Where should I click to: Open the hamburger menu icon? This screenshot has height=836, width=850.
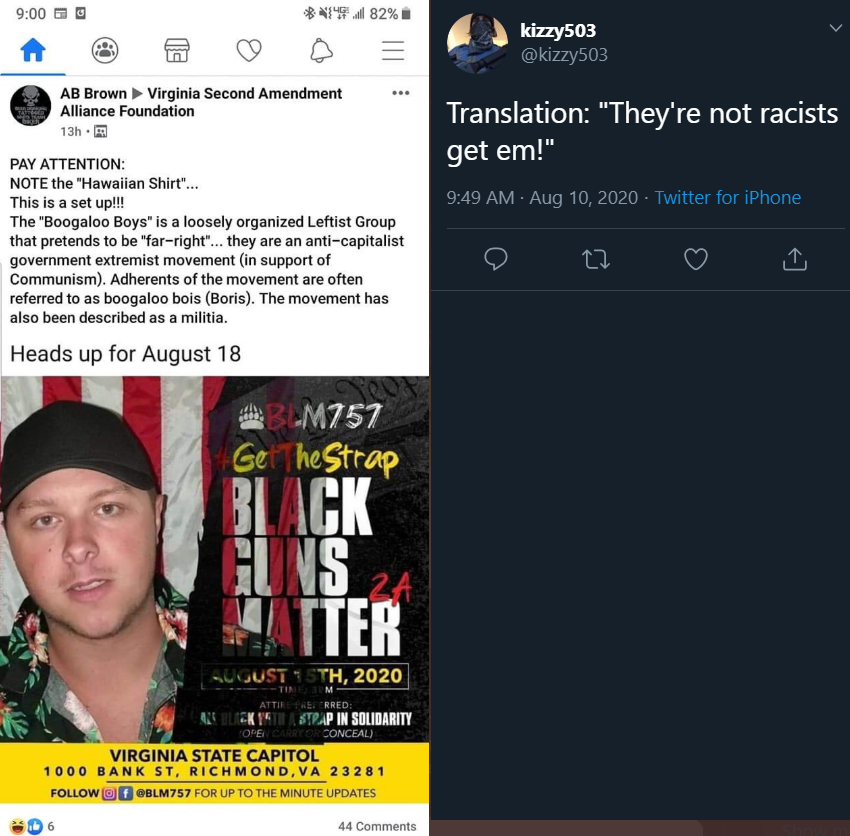point(393,50)
